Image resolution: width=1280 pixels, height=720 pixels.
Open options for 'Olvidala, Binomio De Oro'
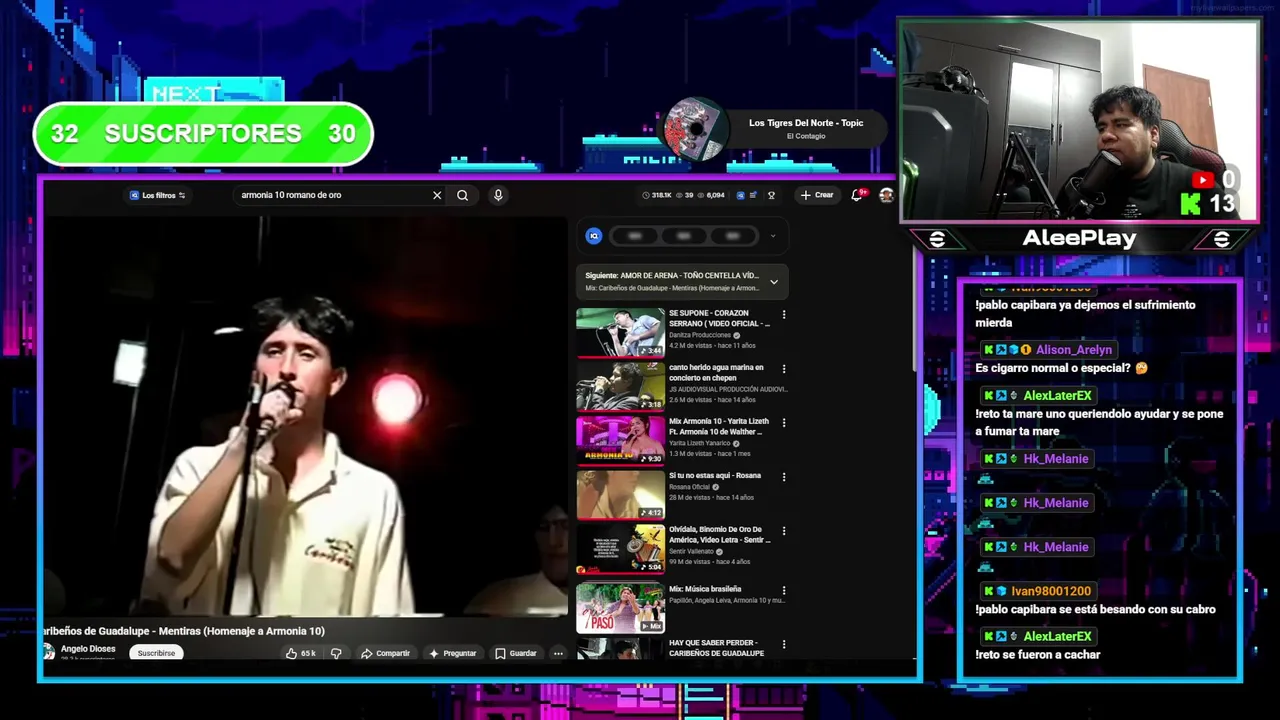783,531
